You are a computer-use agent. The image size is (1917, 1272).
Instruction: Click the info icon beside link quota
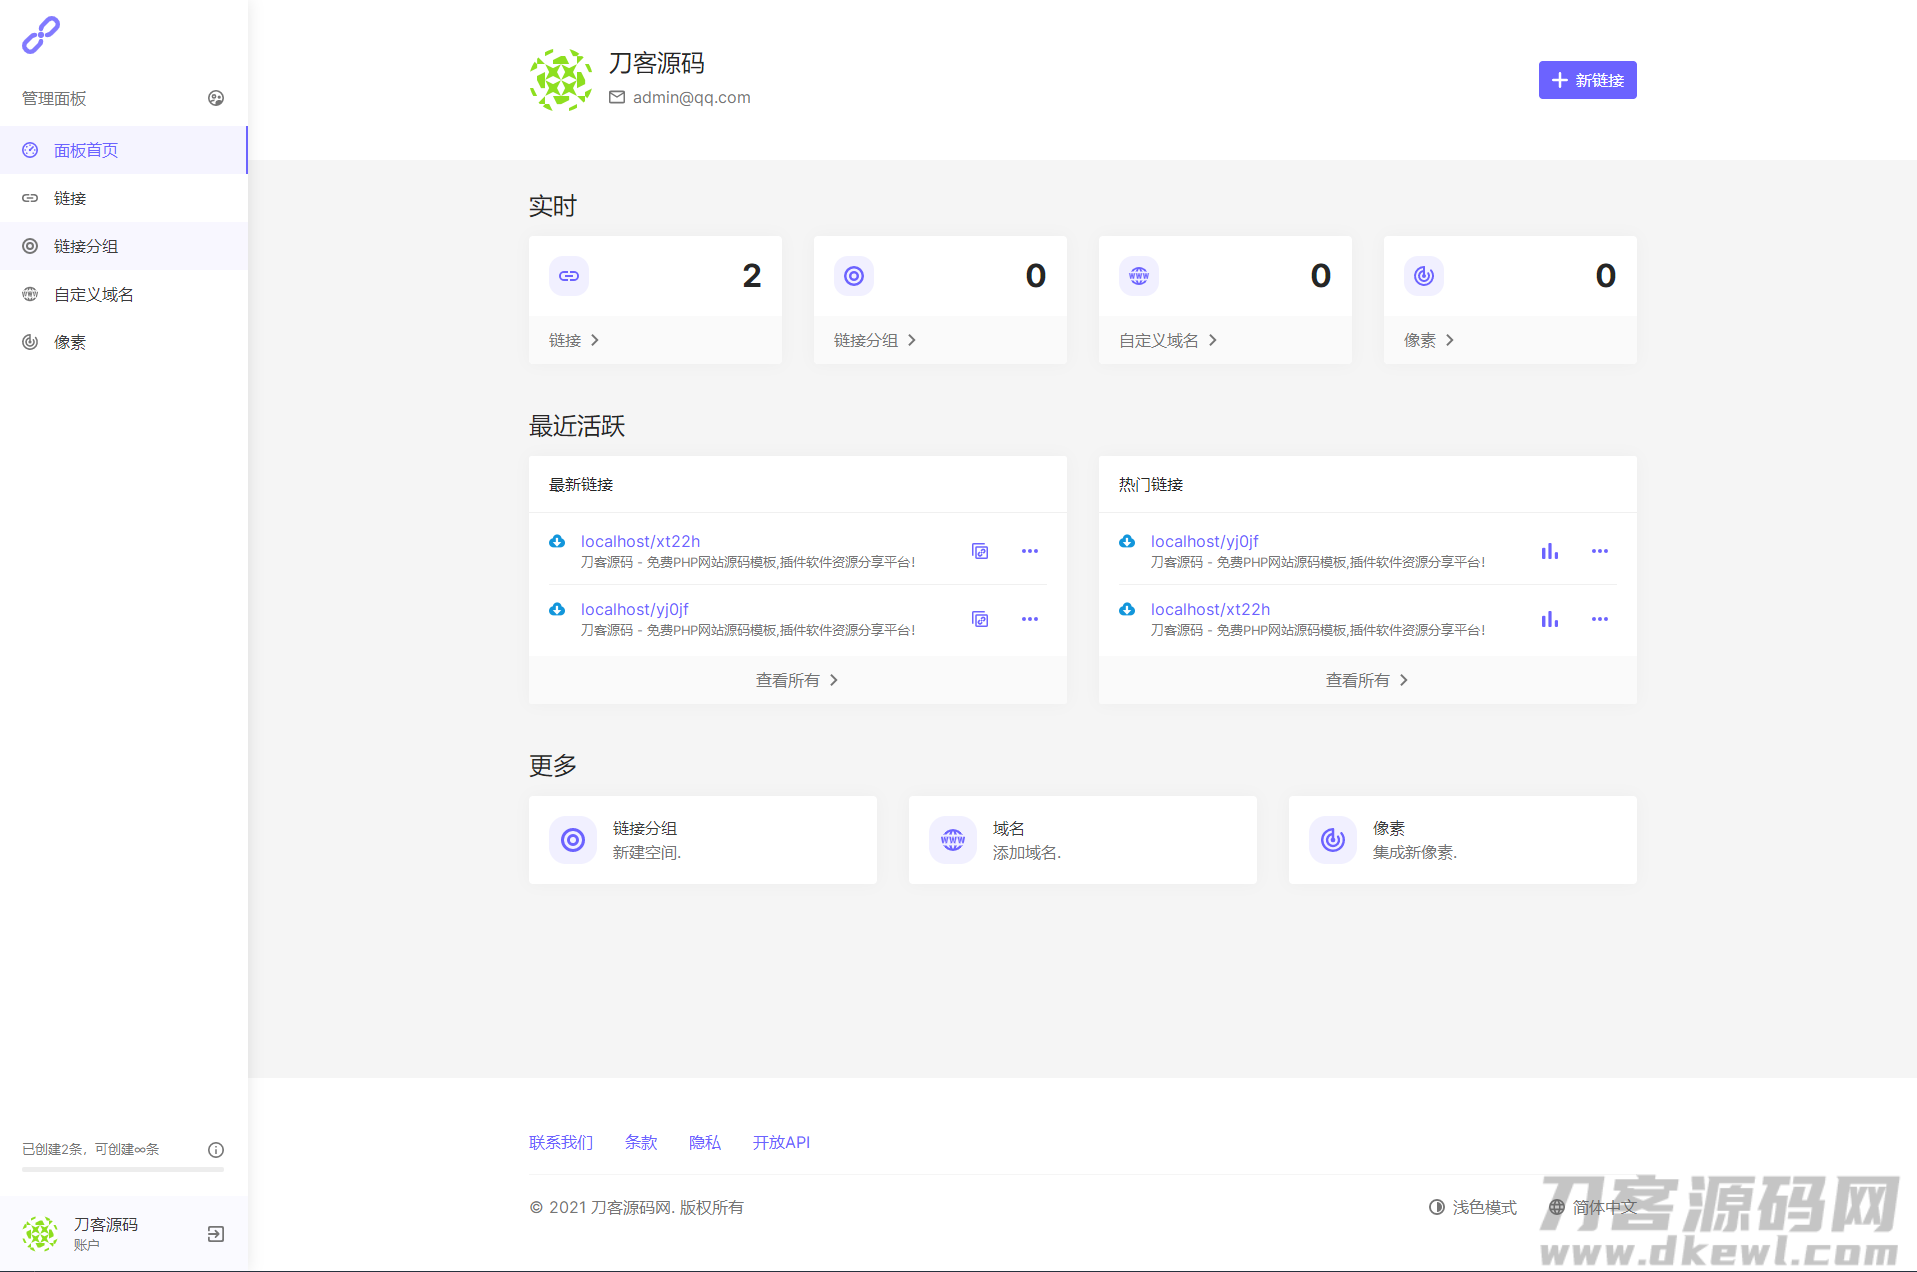click(216, 1150)
